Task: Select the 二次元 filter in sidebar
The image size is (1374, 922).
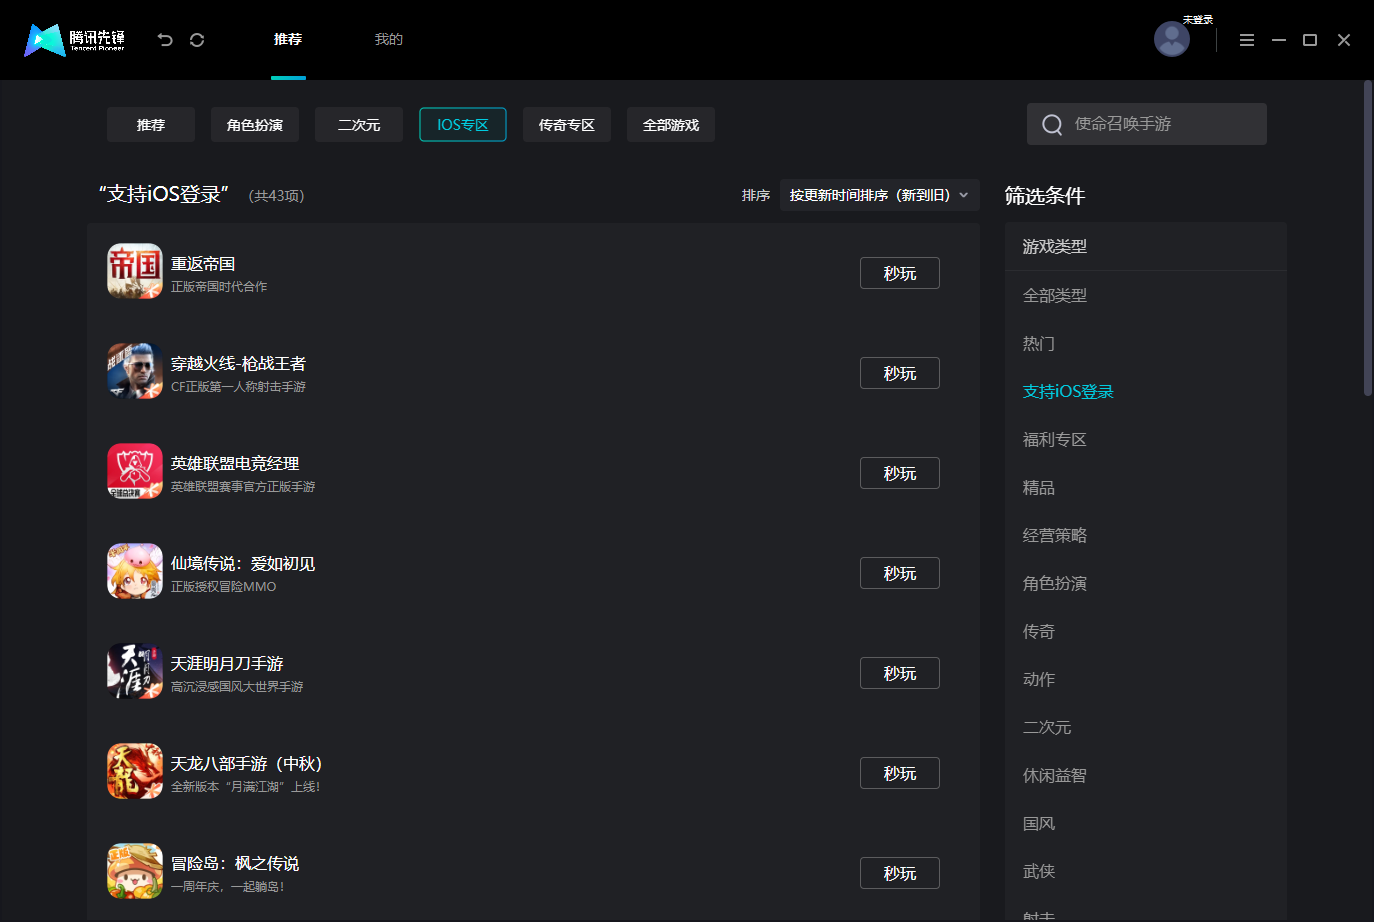Action: (1047, 727)
